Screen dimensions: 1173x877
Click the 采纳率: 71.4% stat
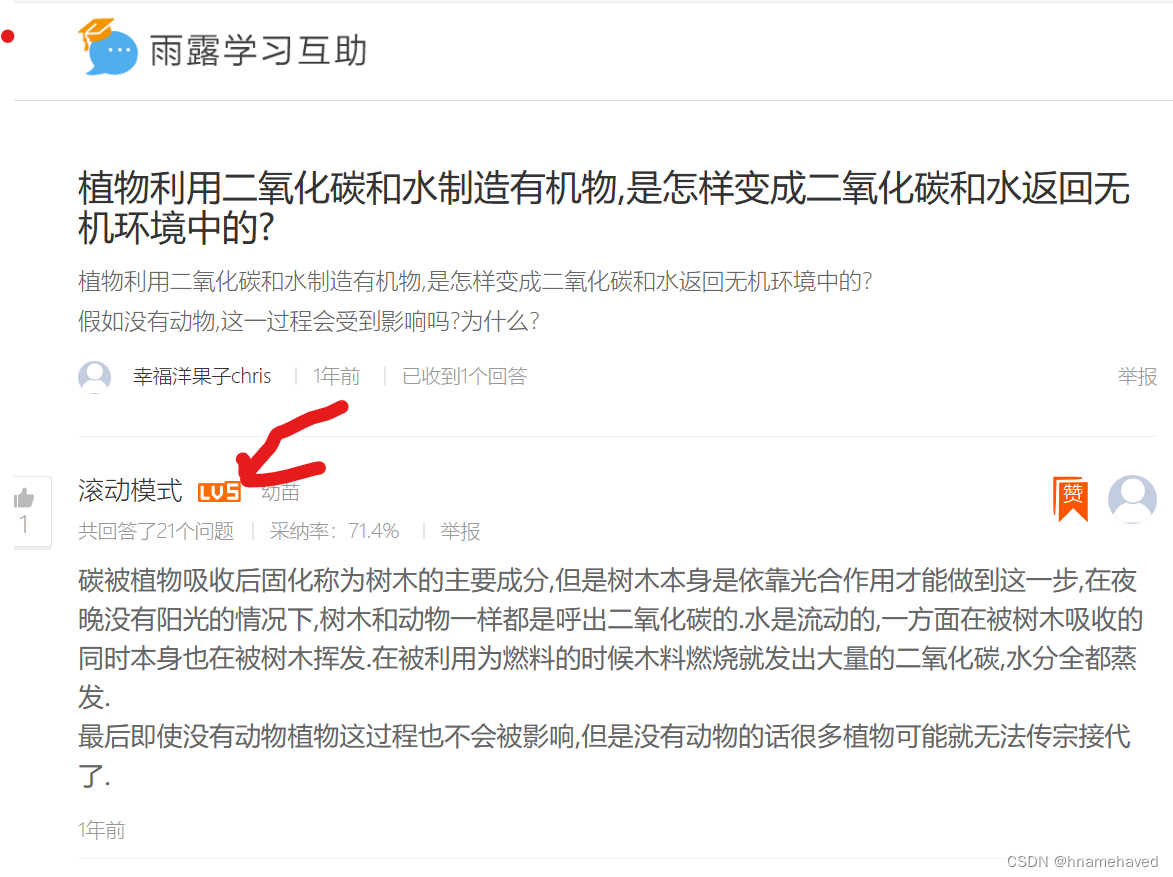coord(334,531)
